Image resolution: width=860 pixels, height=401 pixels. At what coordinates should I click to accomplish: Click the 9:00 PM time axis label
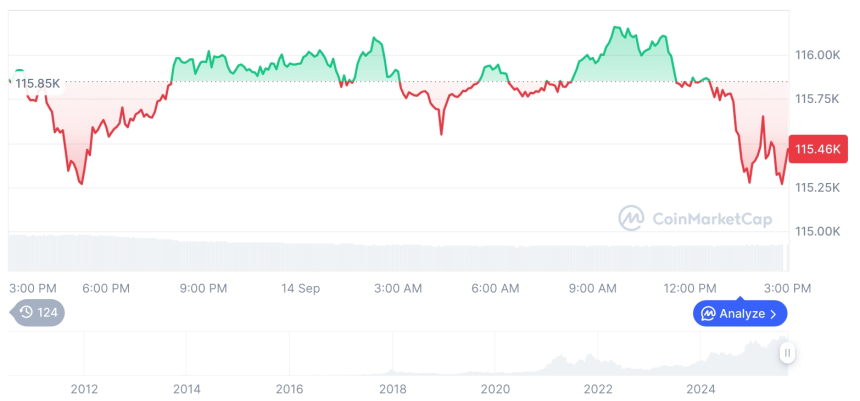point(203,288)
